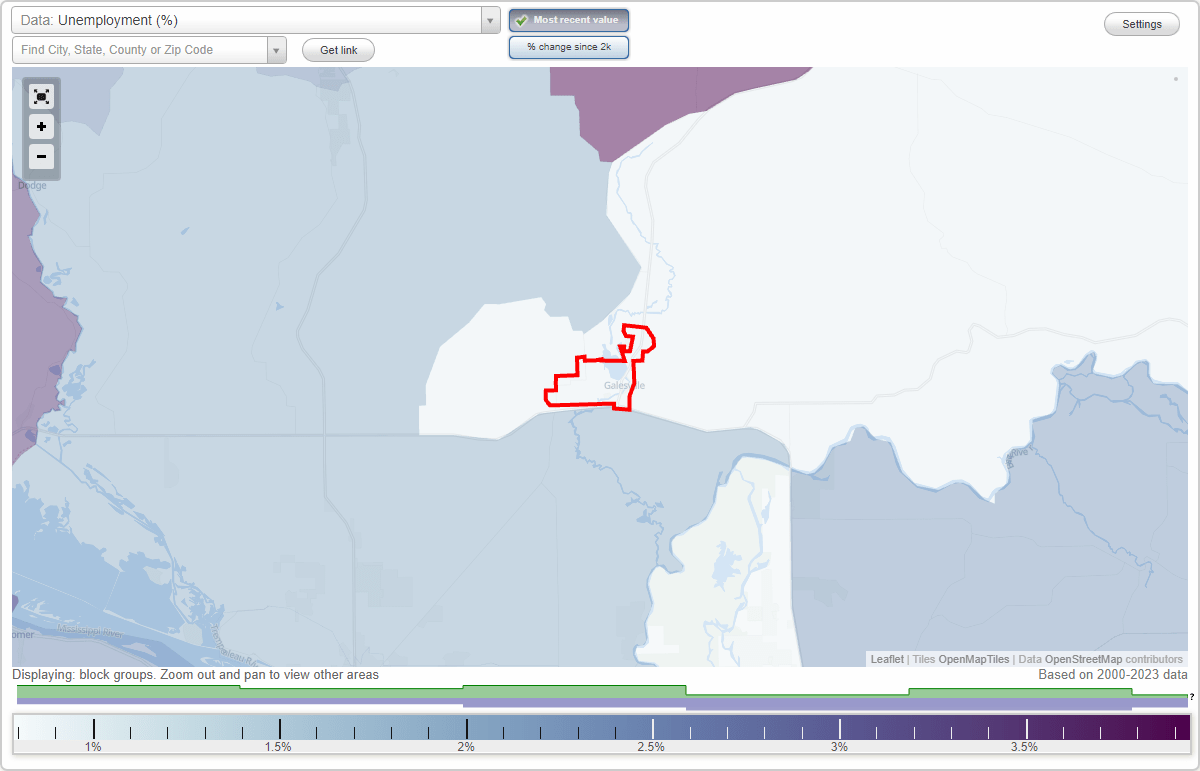Follow the Leaflet attribution link
Screen dimensions: 1200x771
886,659
